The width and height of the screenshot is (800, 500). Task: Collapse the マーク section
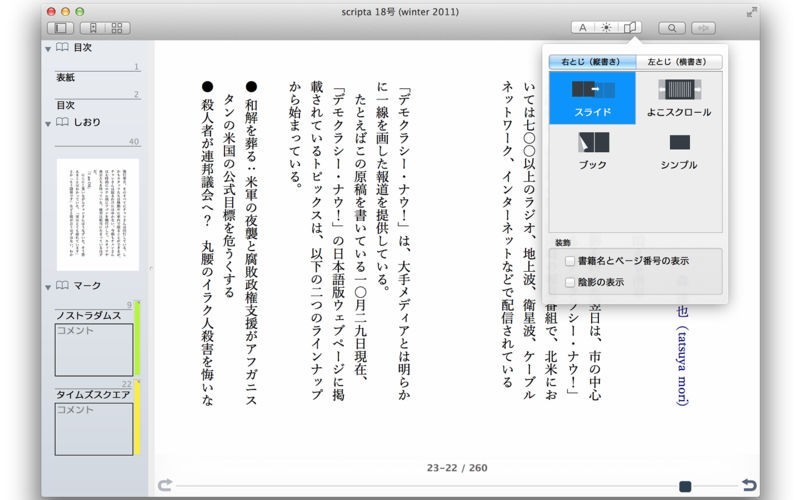coord(48,287)
